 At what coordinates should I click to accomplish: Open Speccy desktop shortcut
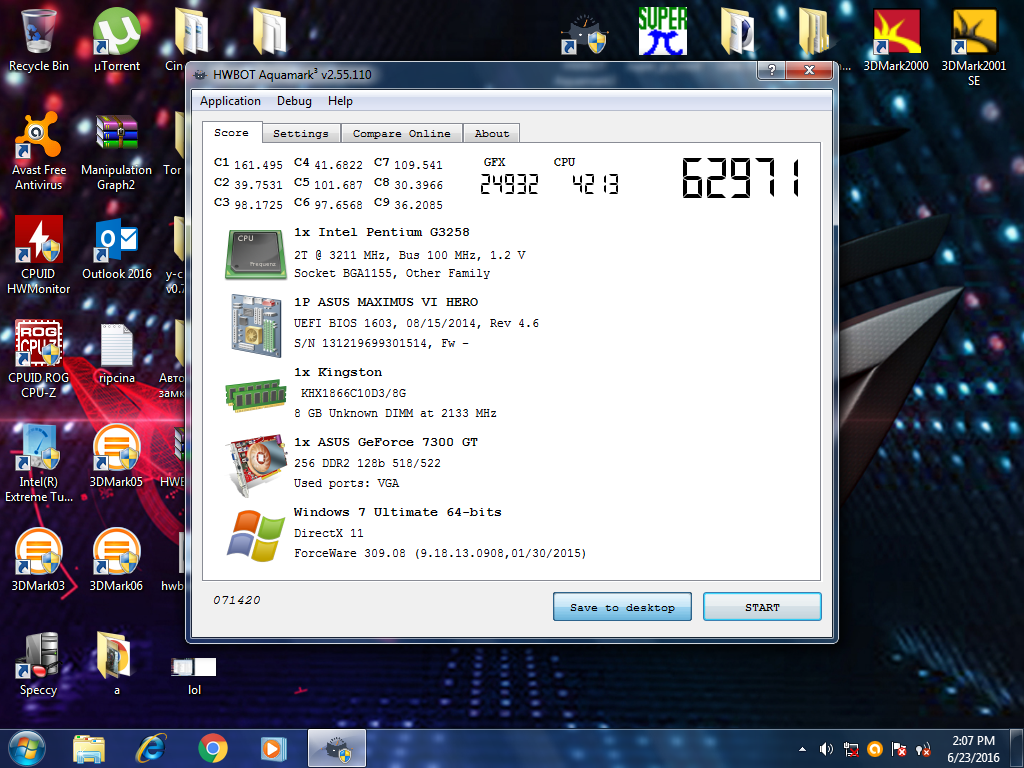pos(39,664)
